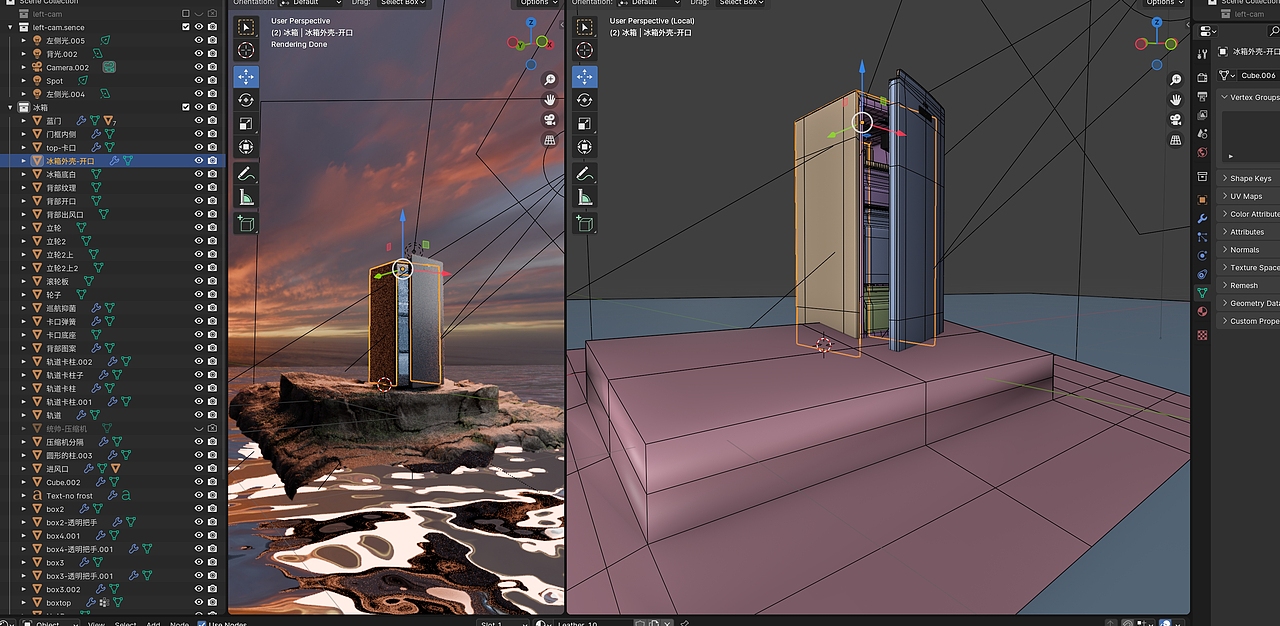The image size is (1280, 626).
Task: Toggle camera view icon in right viewport
Action: point(1176,120)
